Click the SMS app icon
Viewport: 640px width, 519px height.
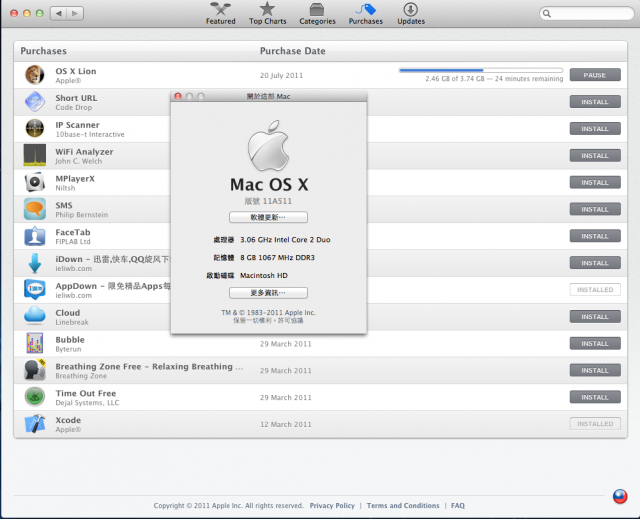[35, 209]
